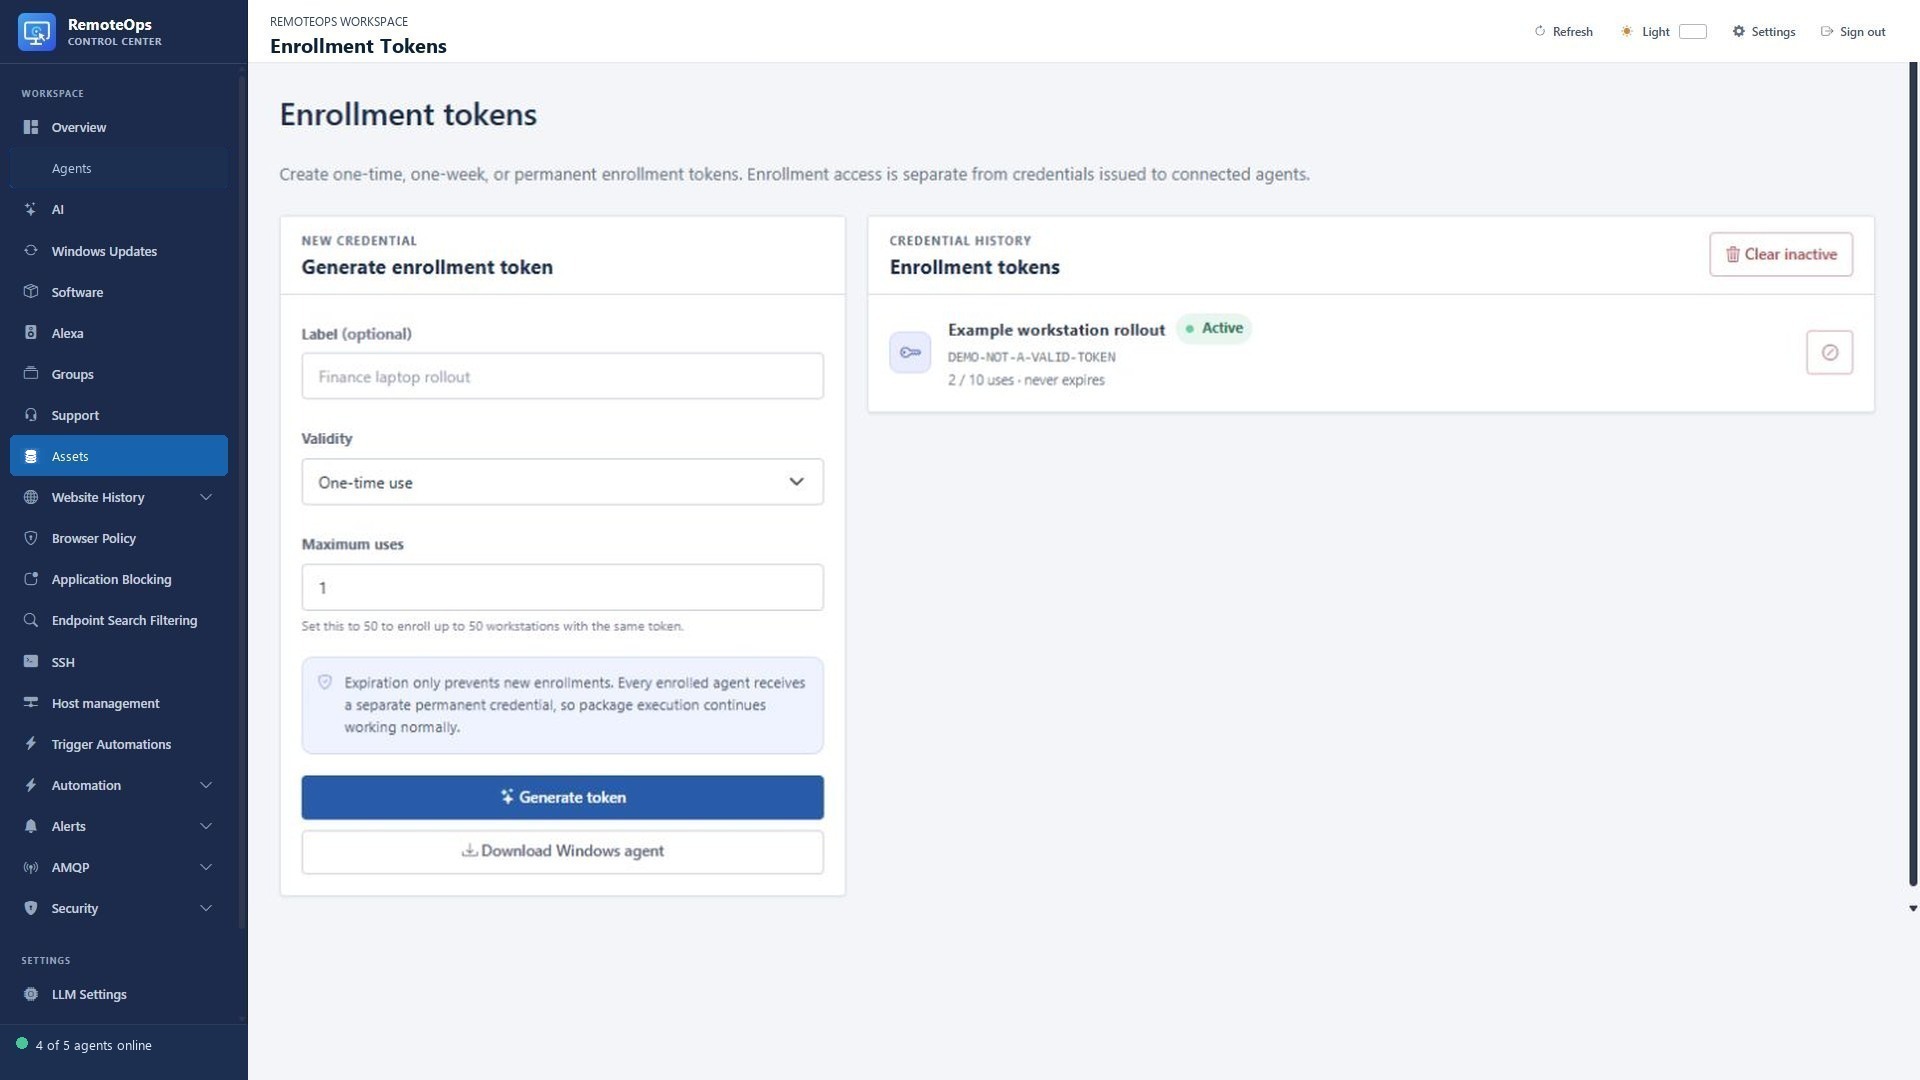Click the DEMO-NOT-A-VALID-TOKEN text
Screen dimensions: 1920x1080
click(x=1031, y=357)
